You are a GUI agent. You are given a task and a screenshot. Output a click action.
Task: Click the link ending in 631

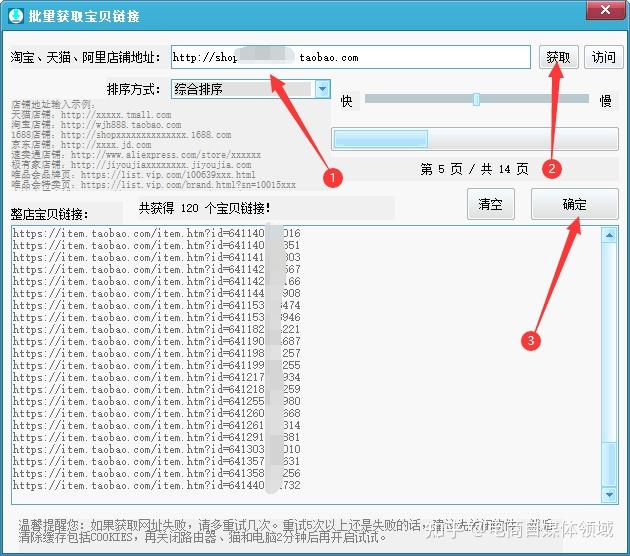point(157,461)
